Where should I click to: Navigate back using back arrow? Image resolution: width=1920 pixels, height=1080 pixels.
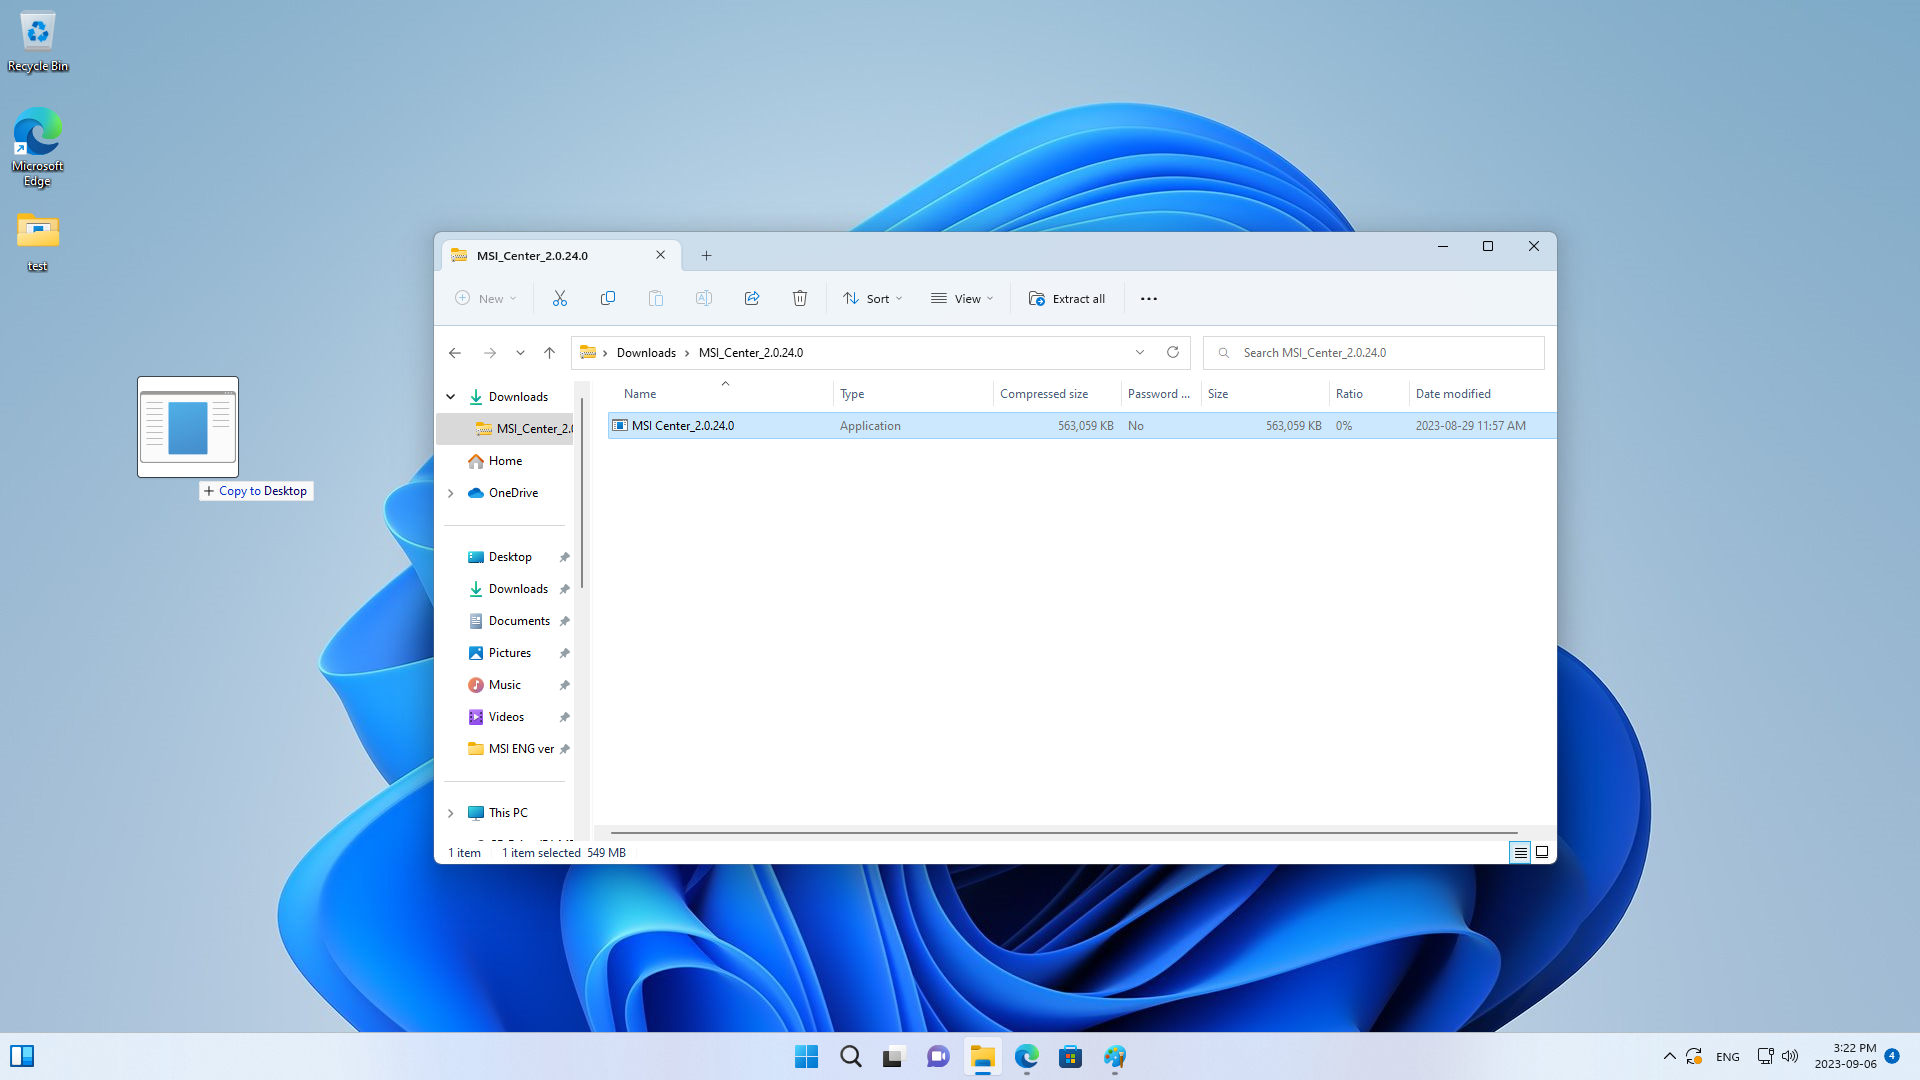click(x=455, y=352)
